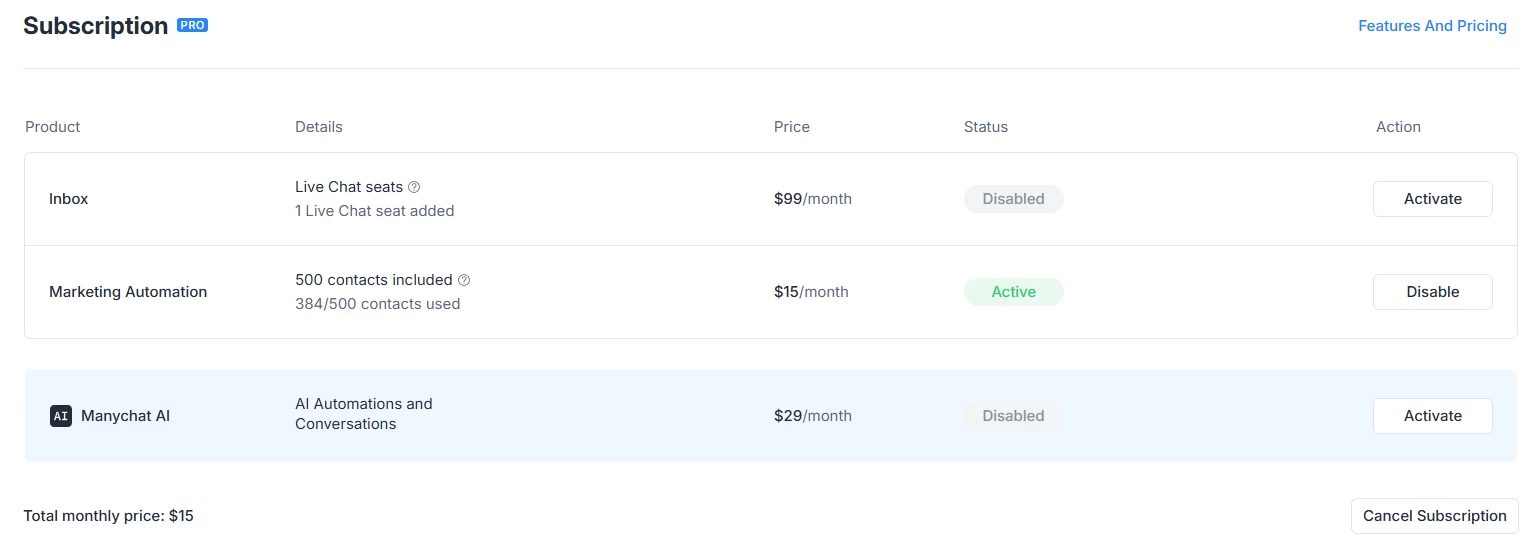
Task: Click the Subscription page heading
Action: 96,26
